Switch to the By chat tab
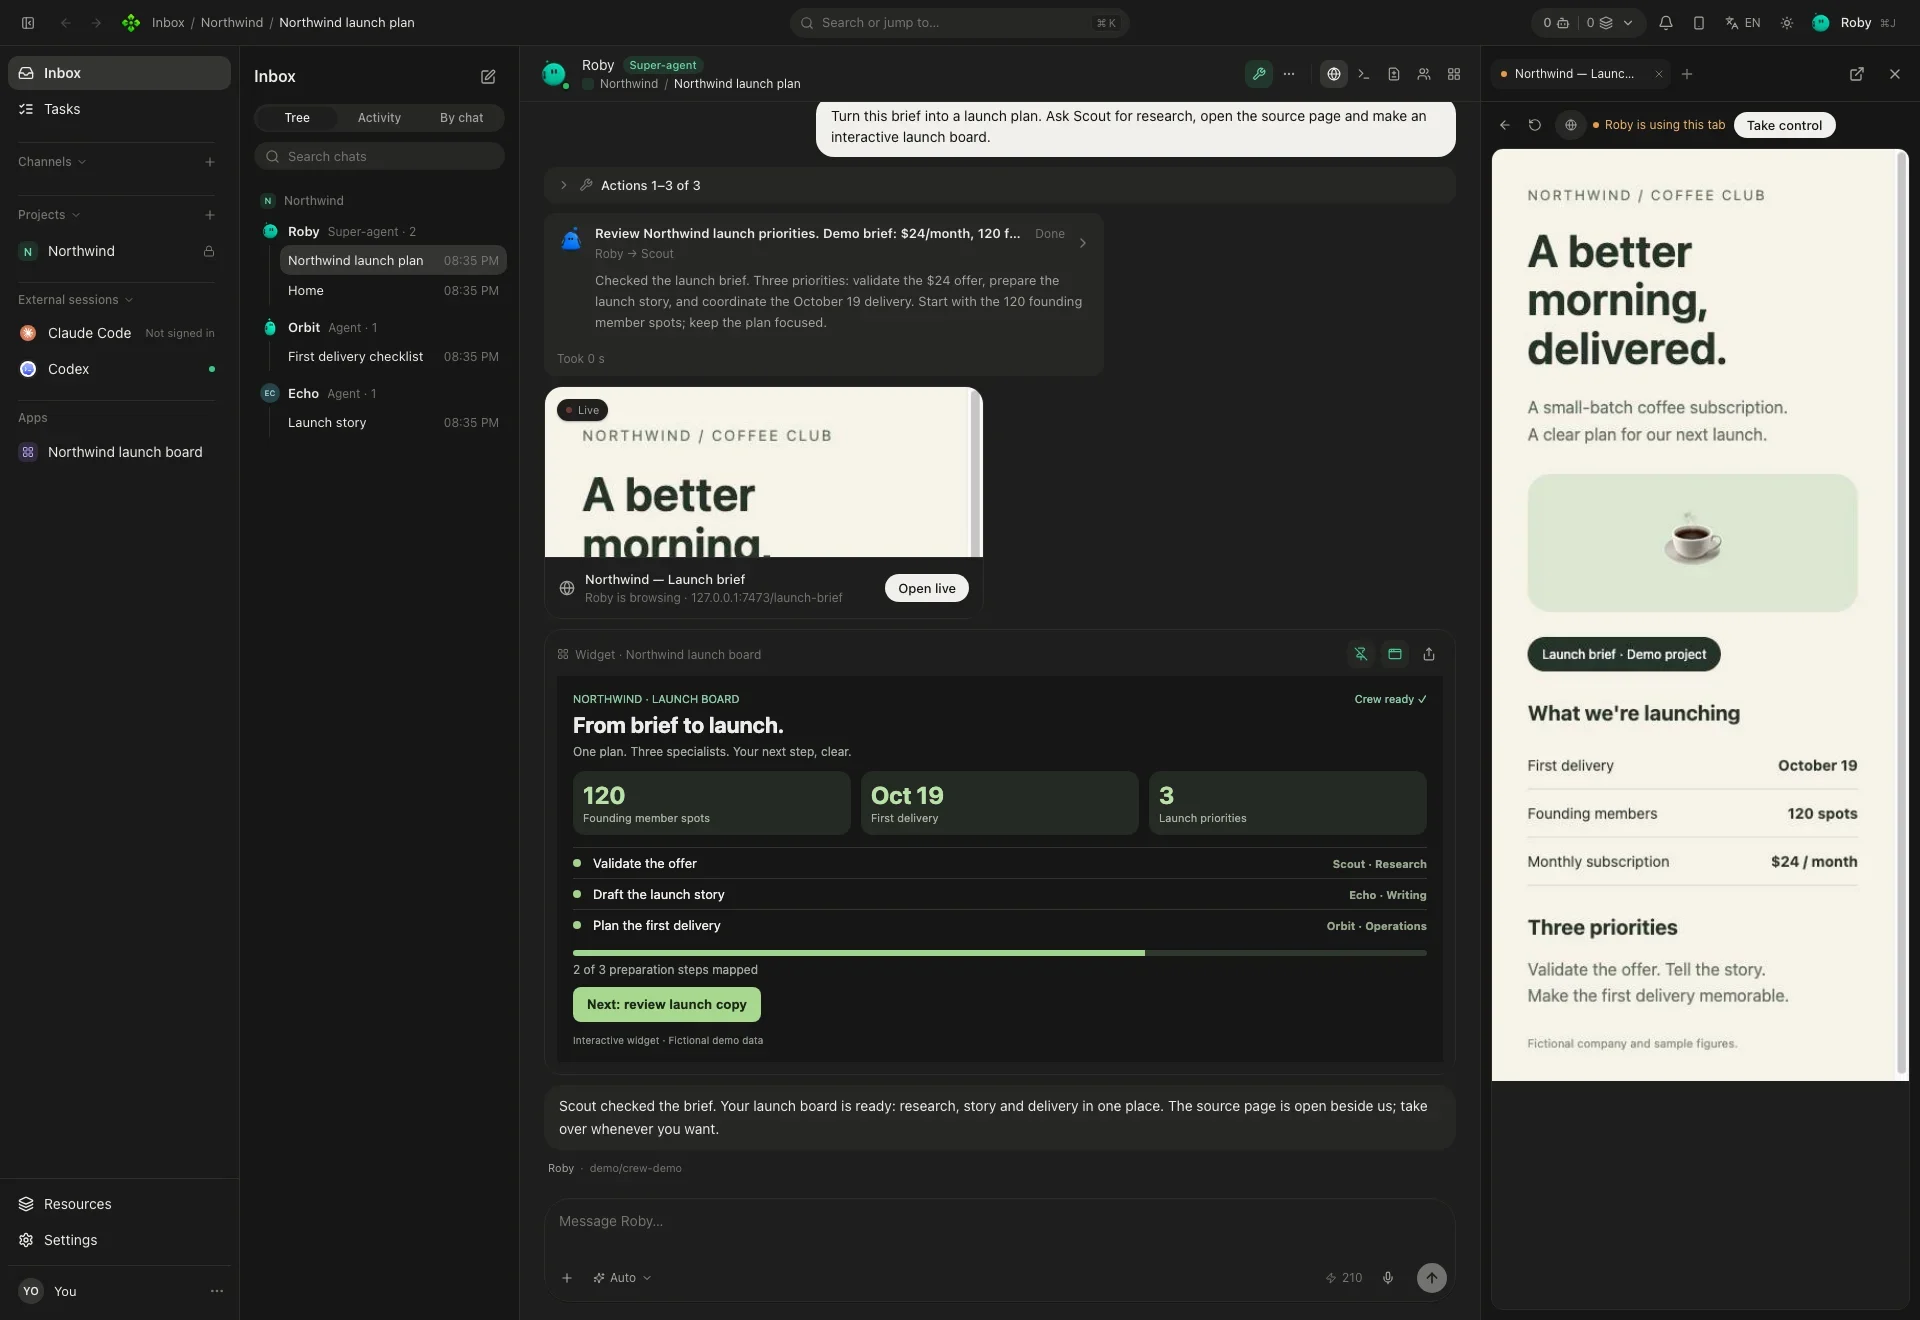This screenshot has height=1320, width=1920. (x=461, y=118)
